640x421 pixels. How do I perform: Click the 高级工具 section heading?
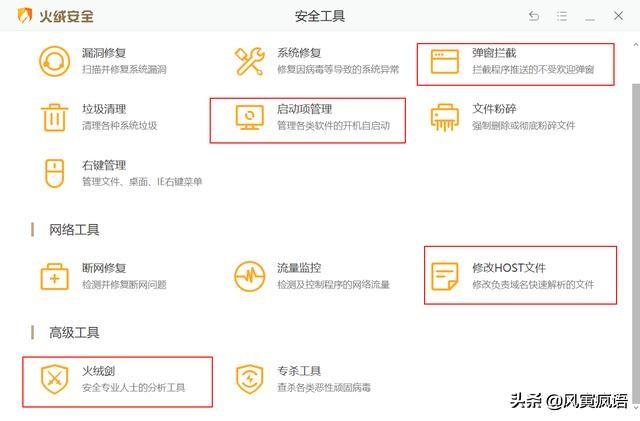pos(74,333)
